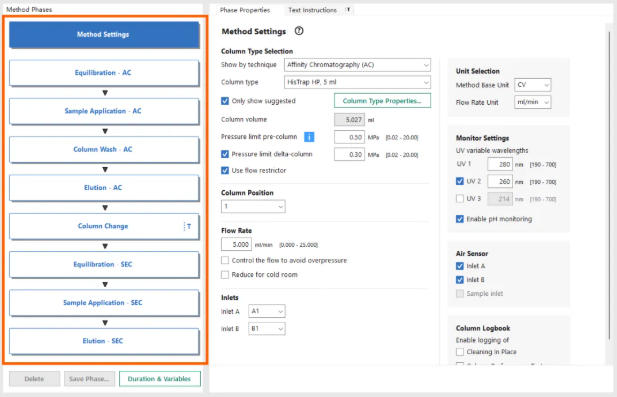The width and height of the screenshot is (617, 397).
Task: Uncheck the UV 2 wavelength checkbox
Action: tap(460, 181)
